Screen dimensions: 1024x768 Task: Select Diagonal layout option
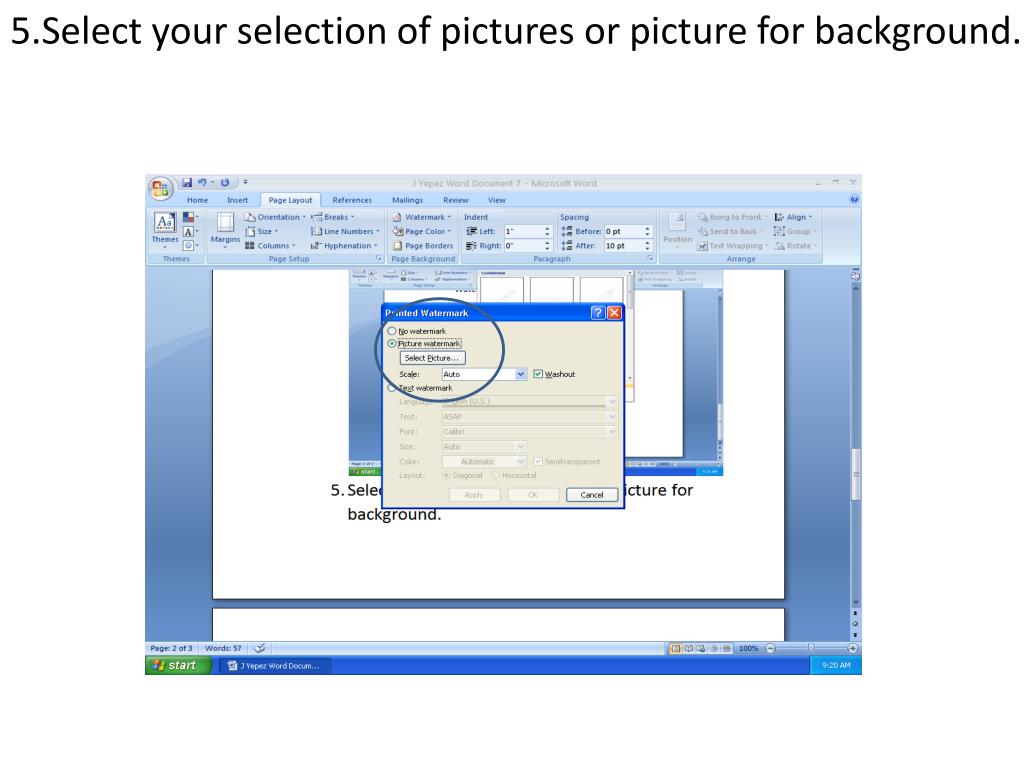(447, 475)
